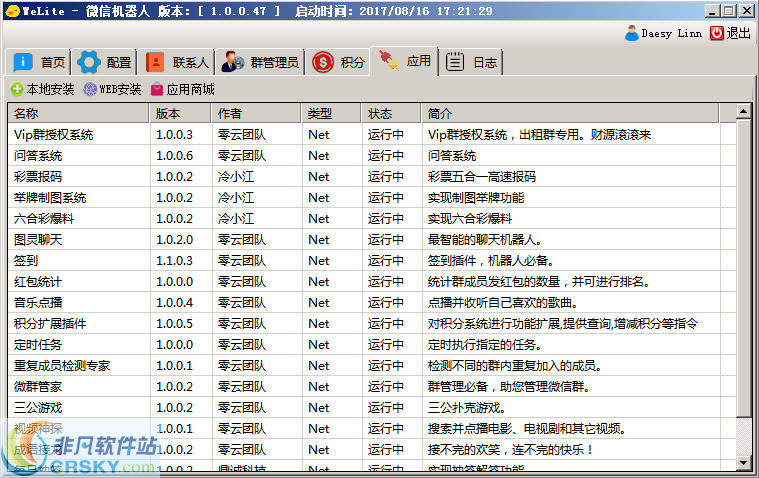
Task: Switch to the 配置 settings tab
Action: pos(104,62)
